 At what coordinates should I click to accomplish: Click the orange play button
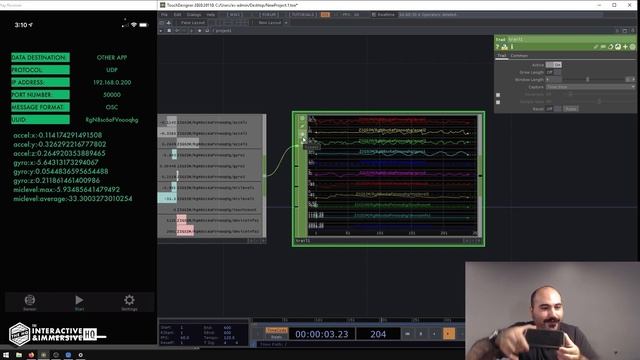tap(449, 334)
